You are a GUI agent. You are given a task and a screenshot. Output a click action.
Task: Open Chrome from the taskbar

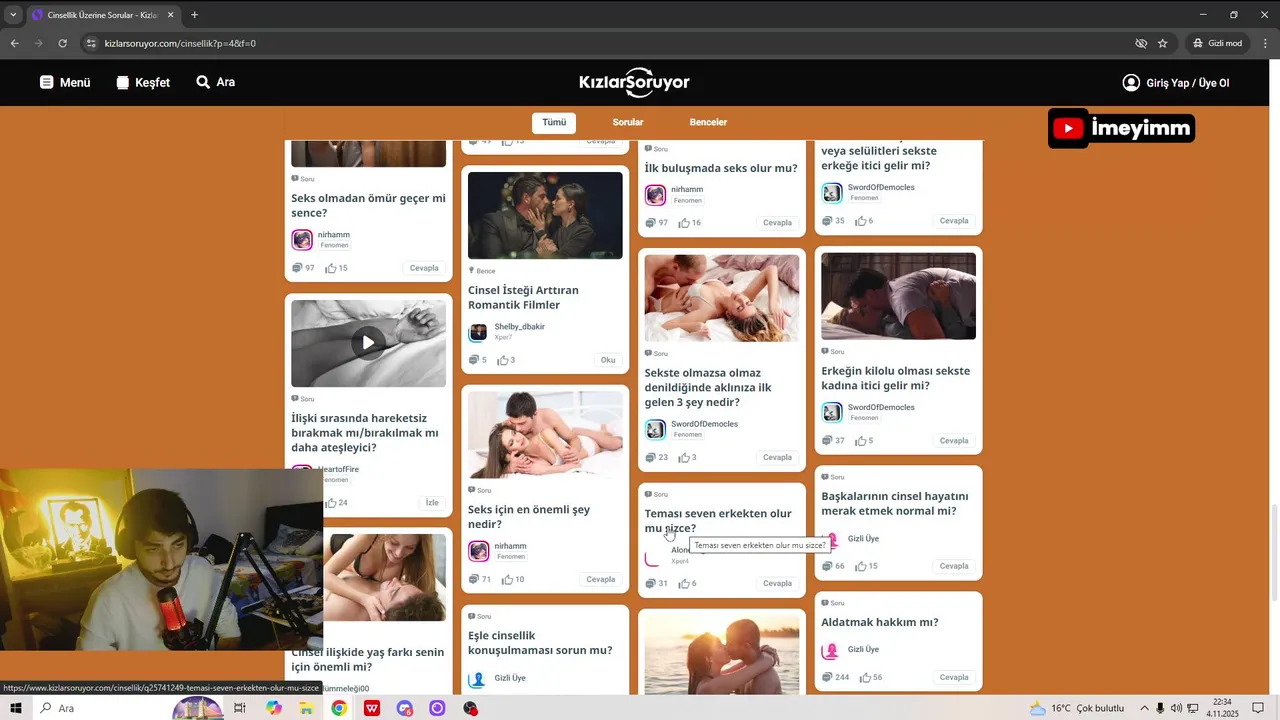339,708
